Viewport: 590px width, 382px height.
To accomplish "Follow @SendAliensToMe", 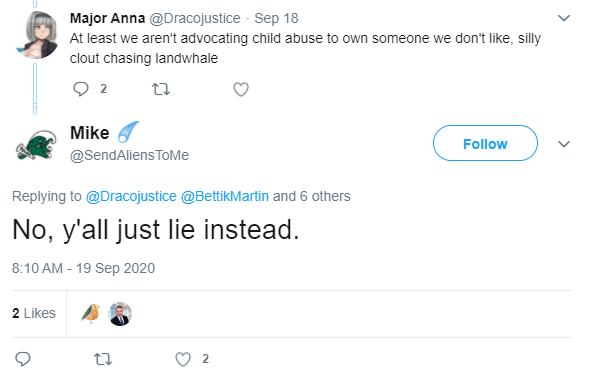I will pos(485,143).
